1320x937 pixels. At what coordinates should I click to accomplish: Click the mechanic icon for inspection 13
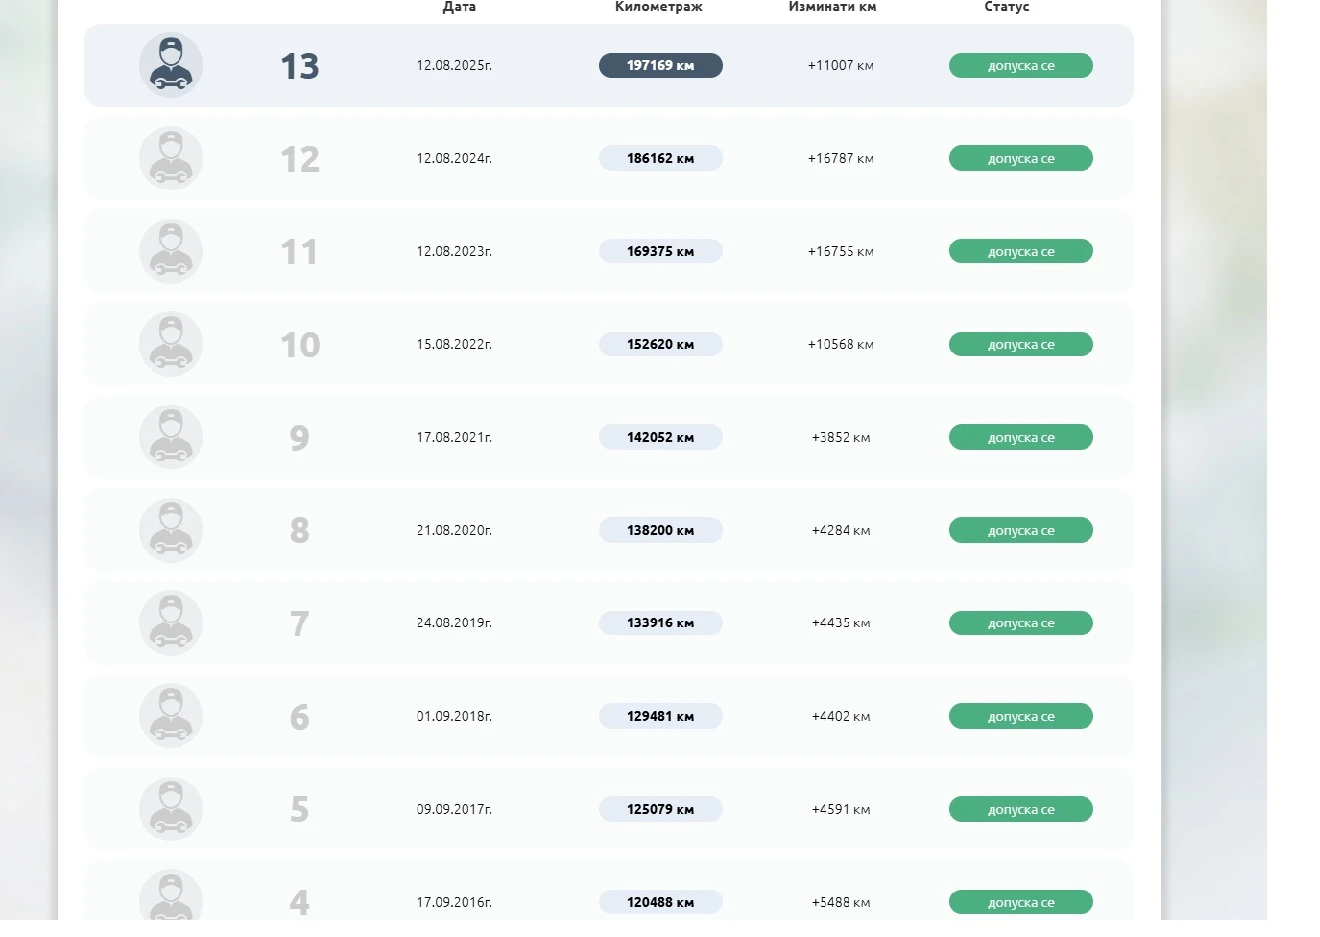[x=171, y=65]
